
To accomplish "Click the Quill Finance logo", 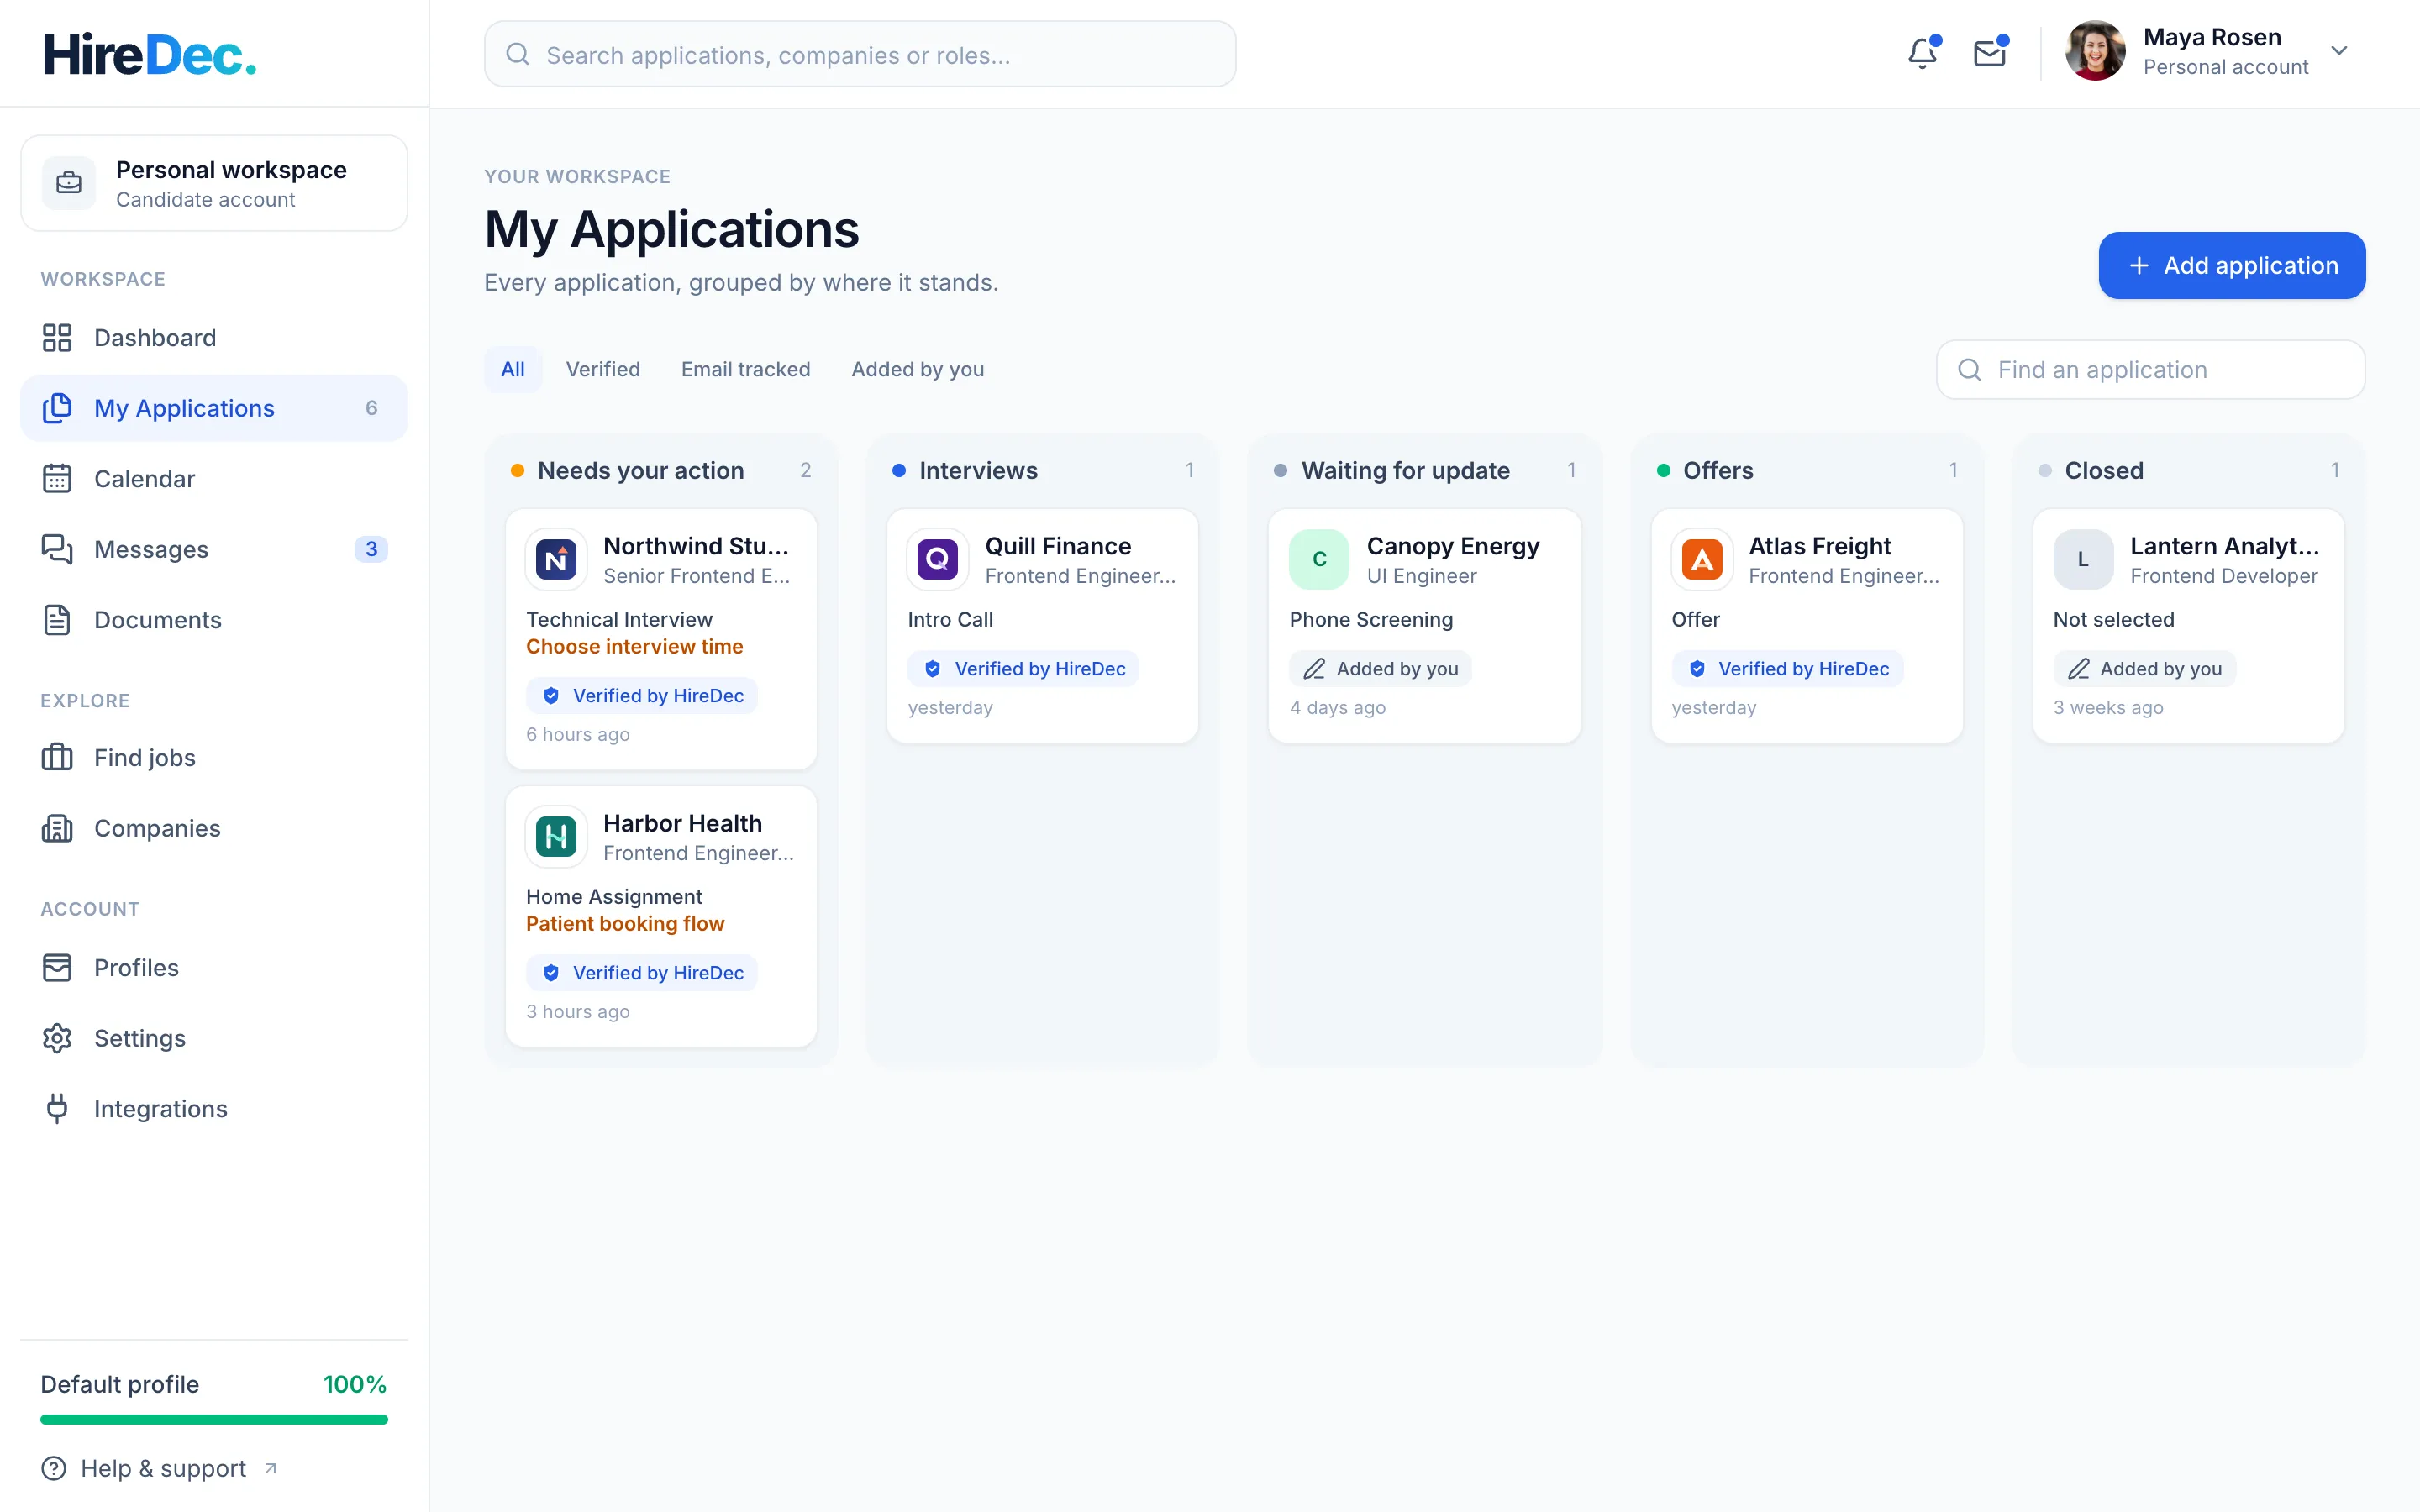I will (x=937, y=559).
